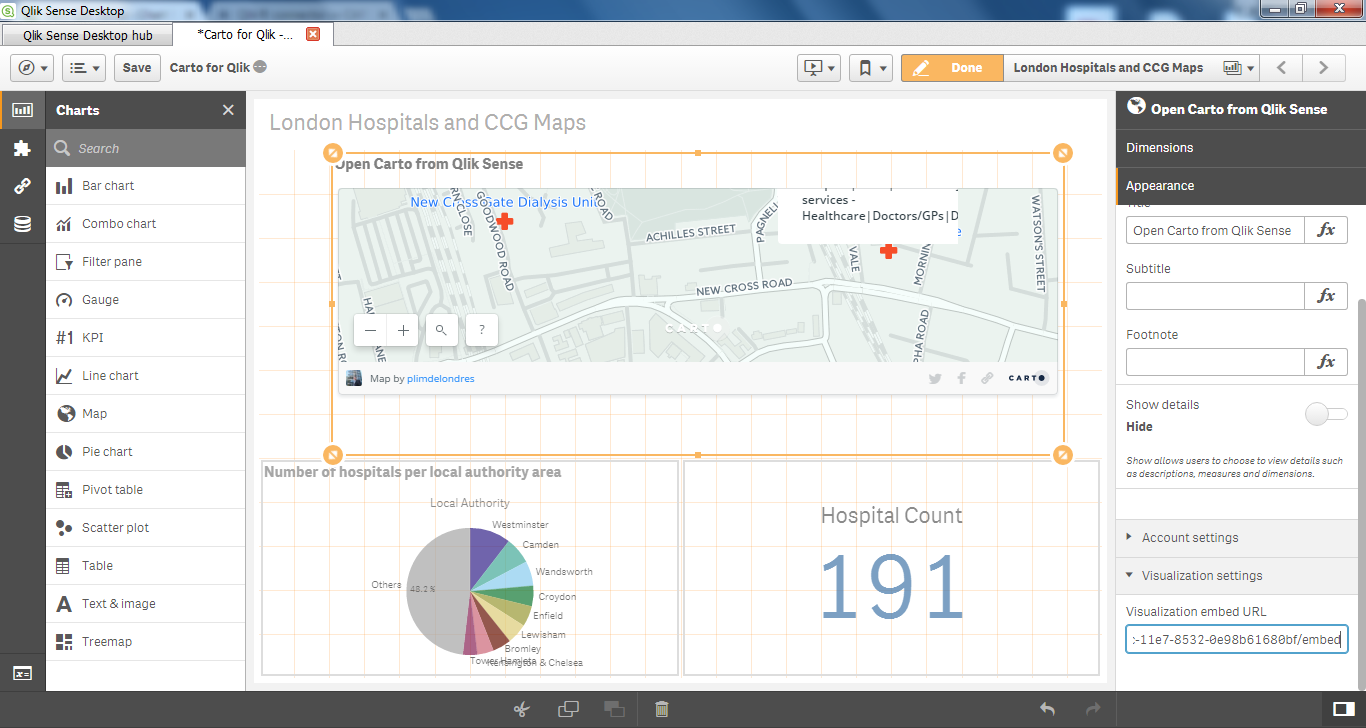The width and height of the screenshot is (1366, 728).
Task: Zoom in on the Carto map
Action: pyautogui.click(x=403, y=330)
